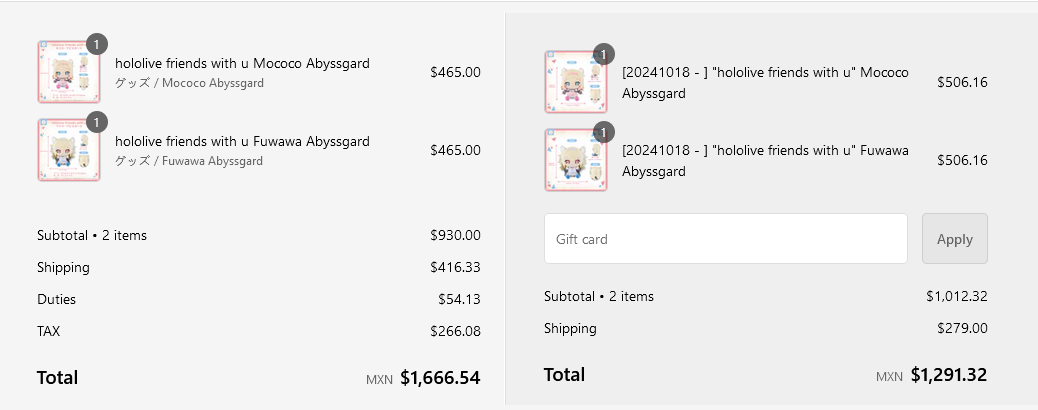
Task: Click the "[20241018 - ]" Fuwawa Abyssgard product name
Action: (764, 161)
